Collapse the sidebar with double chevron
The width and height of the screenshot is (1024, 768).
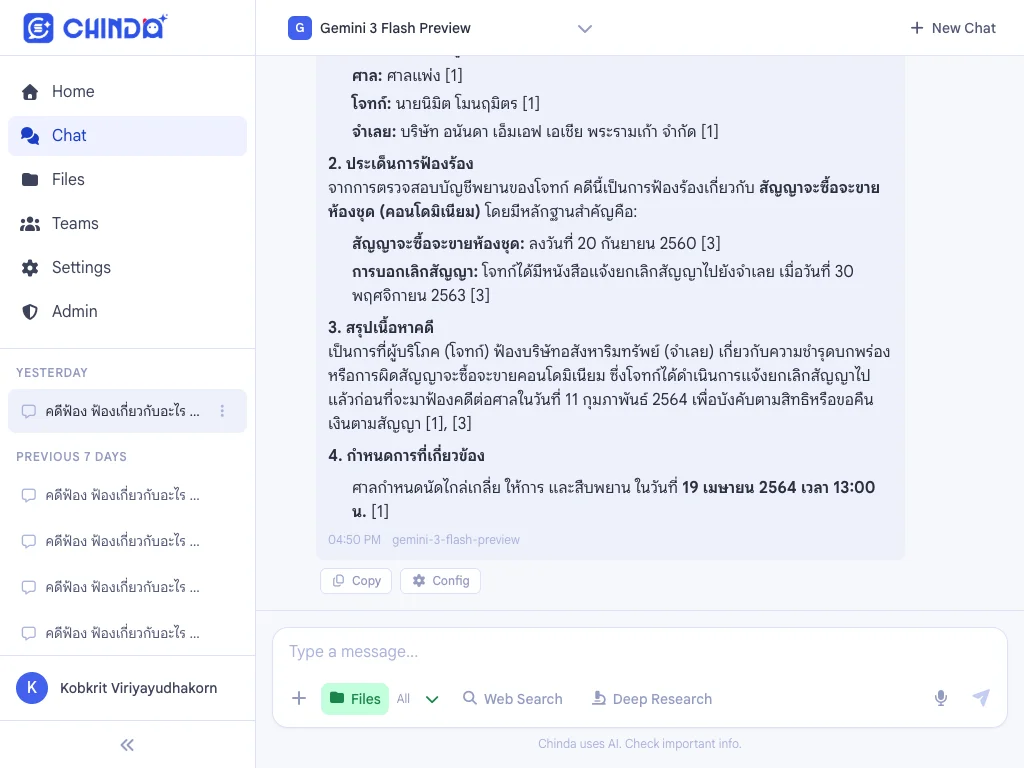point(127,745)
